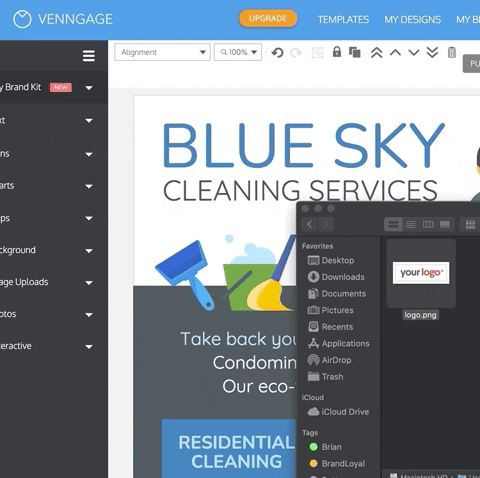Image resolution: width=480 pixels, height=478 pixels.
Task: Open the hamburger sidebar menu
Action: click(89, 56)
